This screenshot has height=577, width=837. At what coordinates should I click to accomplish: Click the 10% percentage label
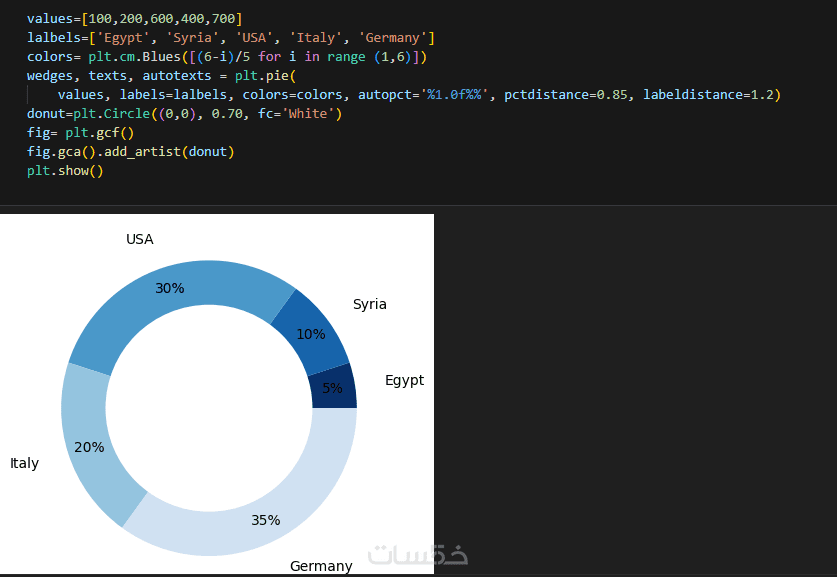pos(311,334)
